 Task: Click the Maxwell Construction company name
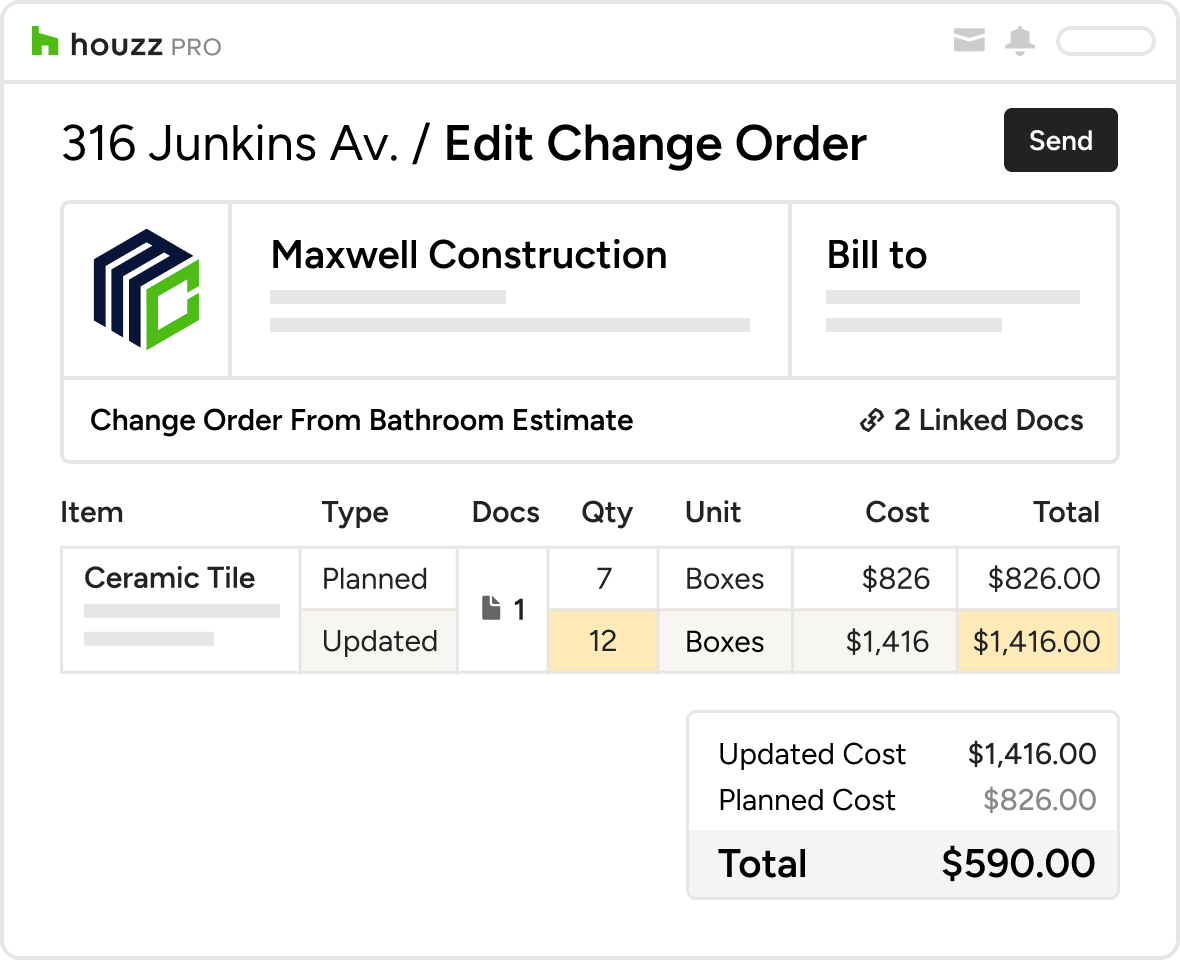pyautogui.click(x=469, y=255)
